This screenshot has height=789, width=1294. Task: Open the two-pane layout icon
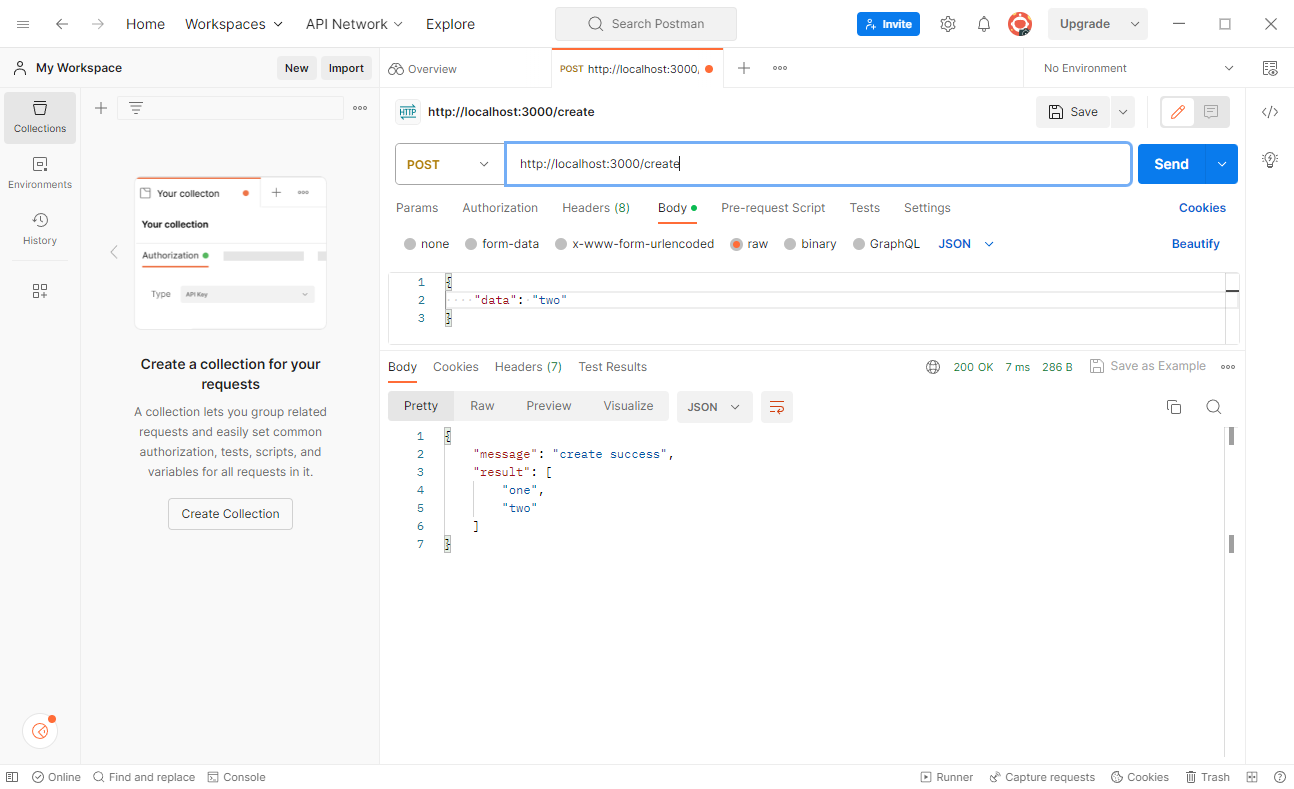[x=1252, y=777]
